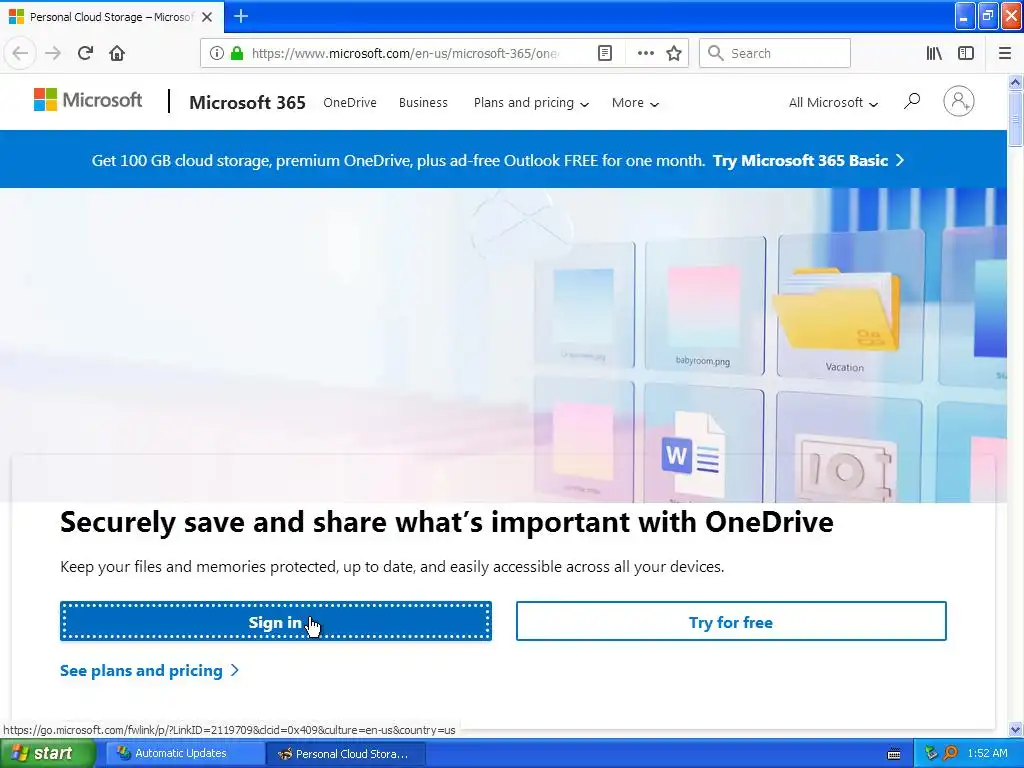Click page scrollbar up arrow
This screenshot has height=768, width=1024.
click(x=1015, y=82)
